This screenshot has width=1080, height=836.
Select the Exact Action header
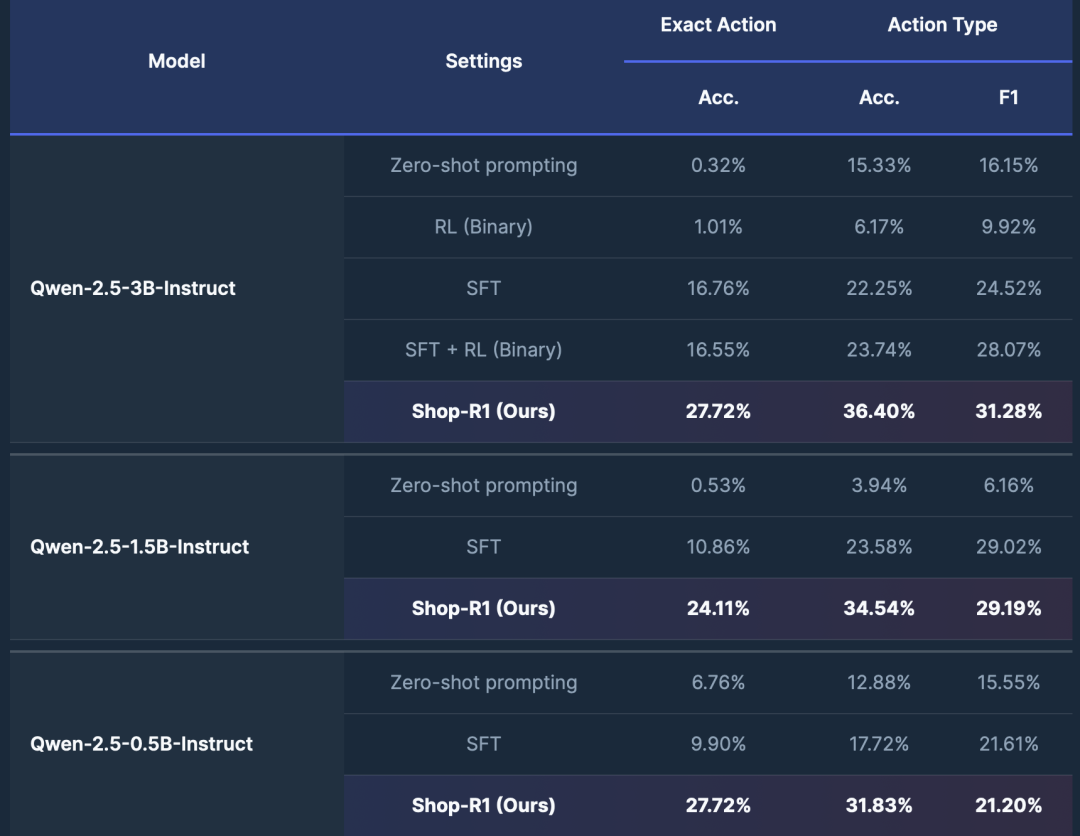(718, 25)
